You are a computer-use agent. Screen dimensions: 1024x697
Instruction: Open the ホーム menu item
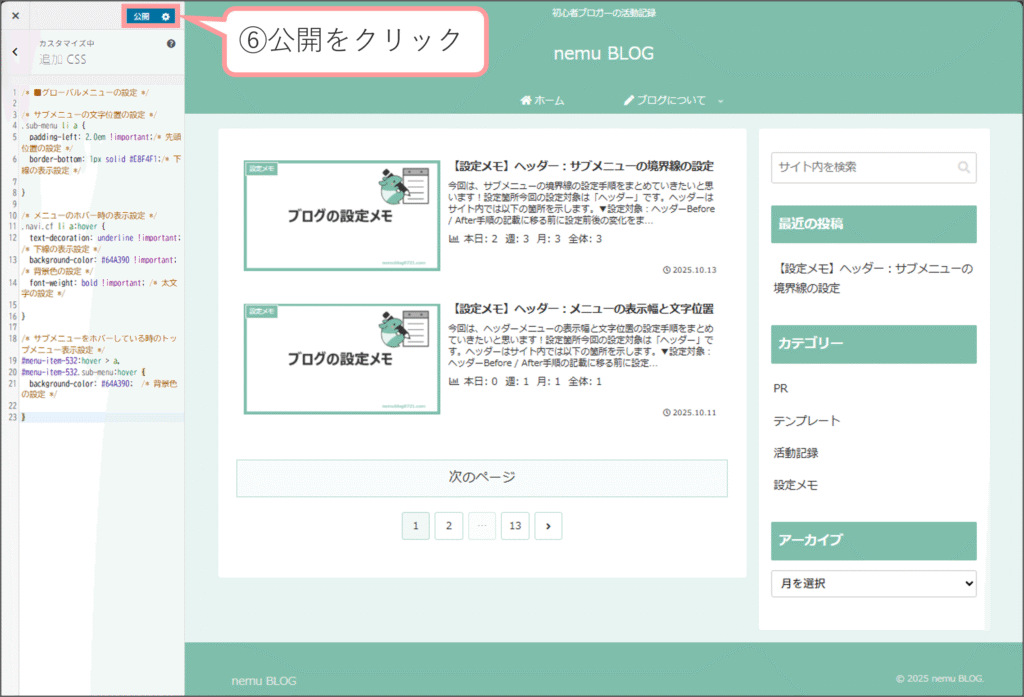[x=542, y=100]
